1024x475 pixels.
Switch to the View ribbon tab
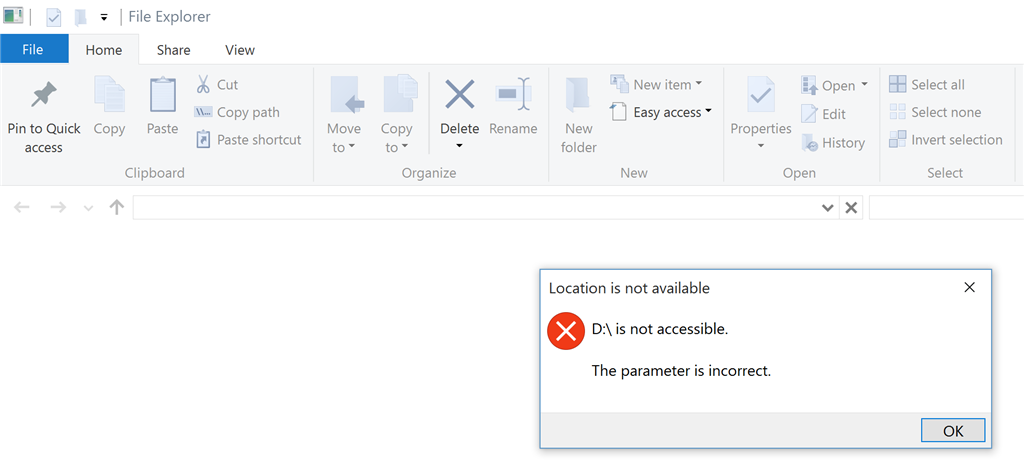pos(240,50)
